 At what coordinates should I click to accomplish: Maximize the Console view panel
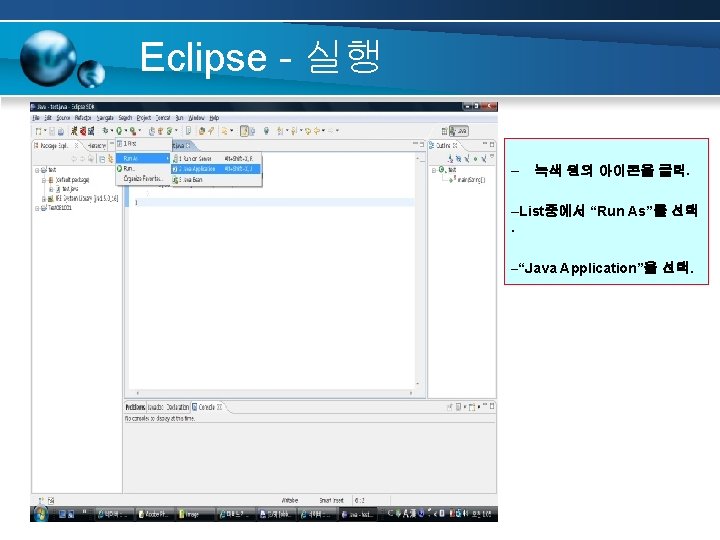(492, 406)
